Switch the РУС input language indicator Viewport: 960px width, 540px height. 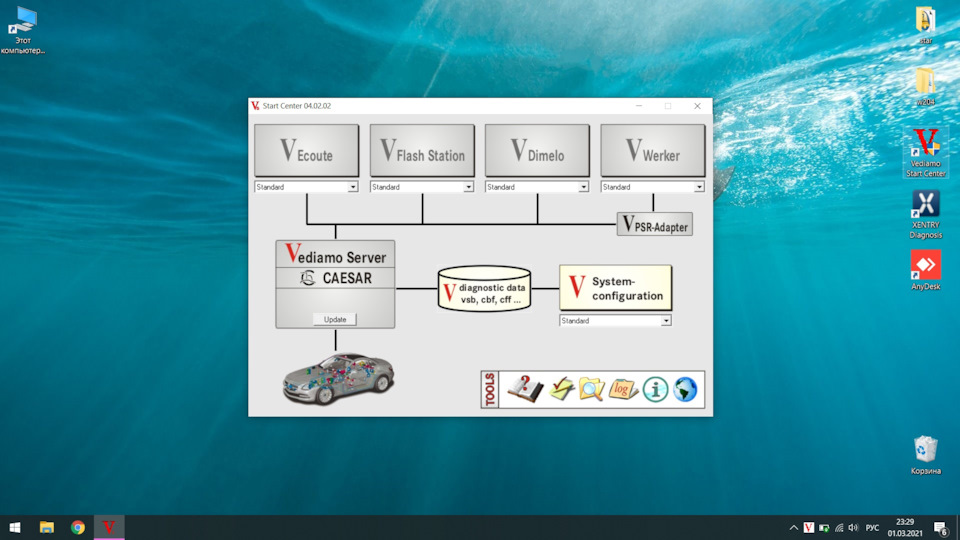coord(872,528)
